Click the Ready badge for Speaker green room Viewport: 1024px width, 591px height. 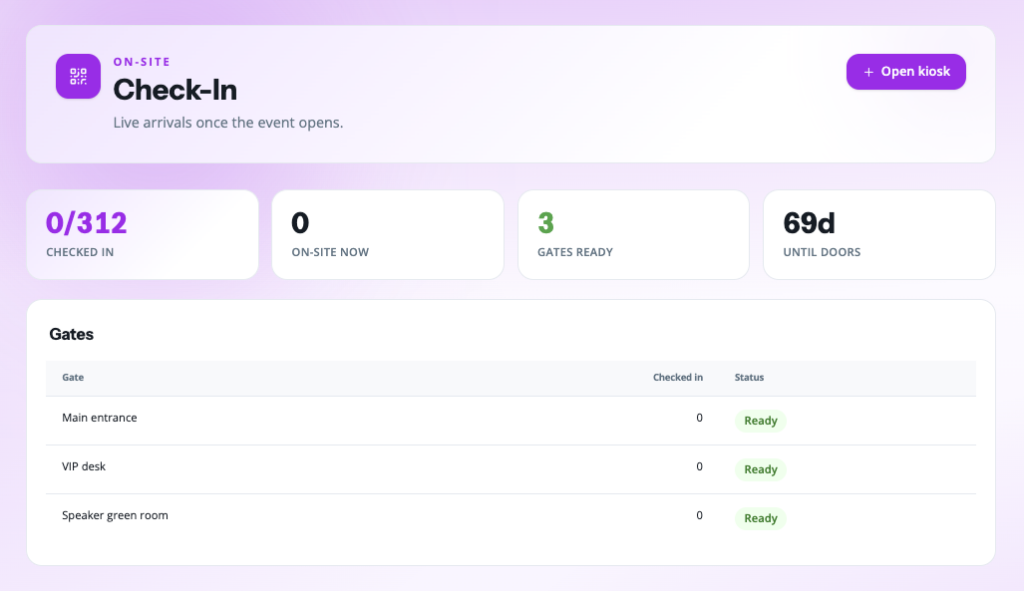[x=761, y=518]
